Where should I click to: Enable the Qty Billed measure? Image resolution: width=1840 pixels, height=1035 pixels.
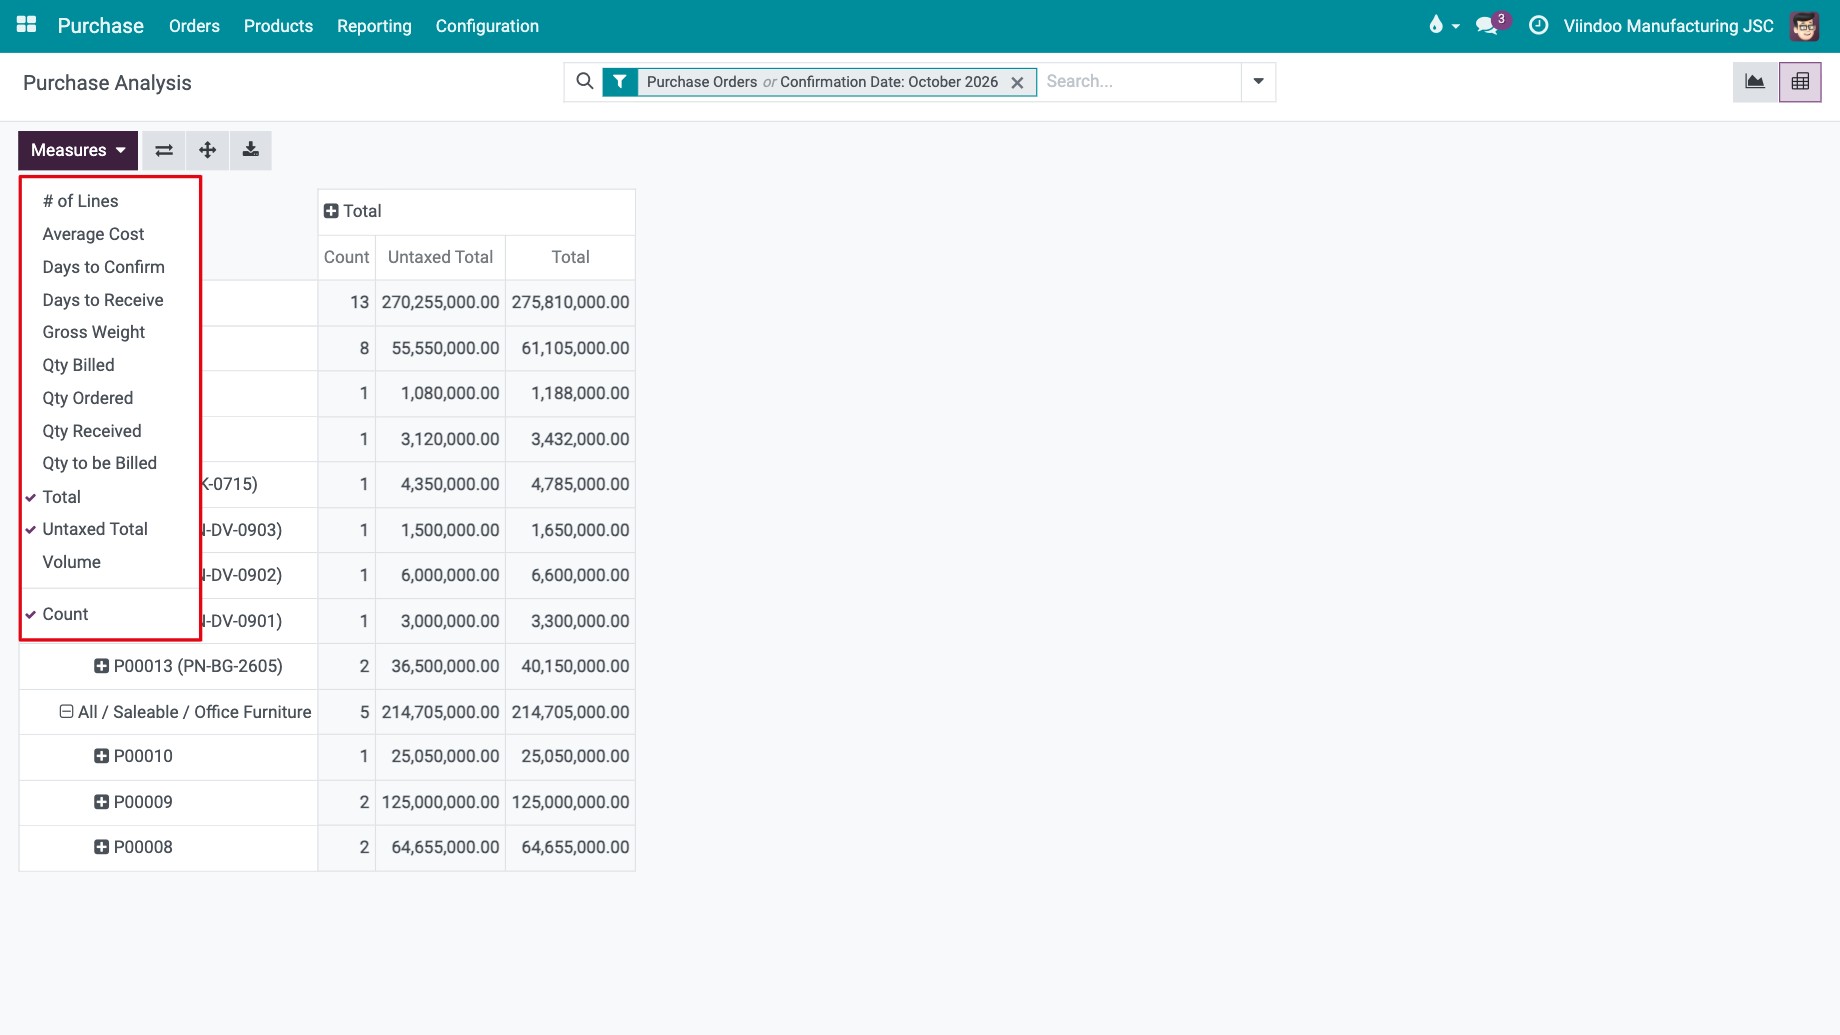tap(110, 365)
